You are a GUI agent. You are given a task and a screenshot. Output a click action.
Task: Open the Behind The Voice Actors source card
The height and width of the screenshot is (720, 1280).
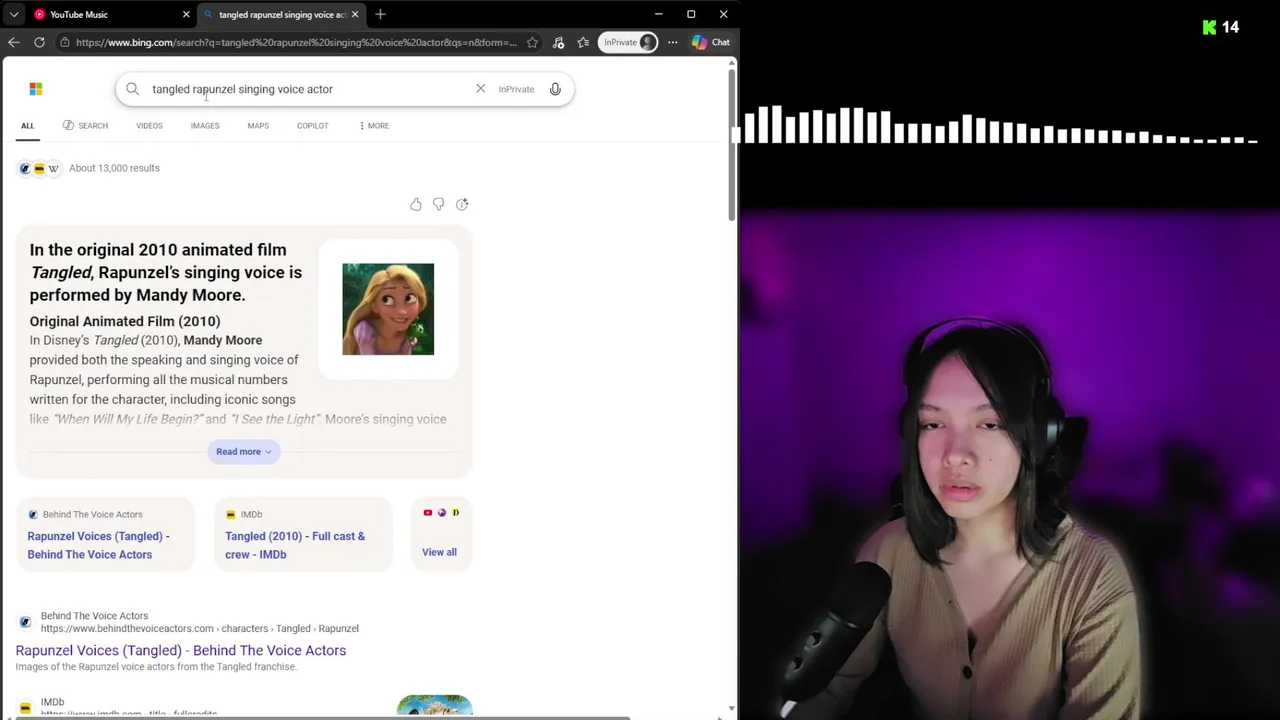(105, 535)
